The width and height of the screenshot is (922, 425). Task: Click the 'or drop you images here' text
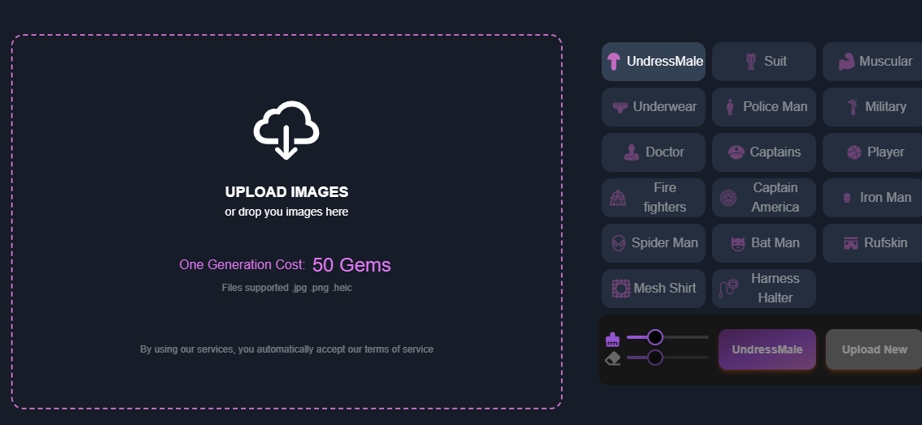click(286, 212)
